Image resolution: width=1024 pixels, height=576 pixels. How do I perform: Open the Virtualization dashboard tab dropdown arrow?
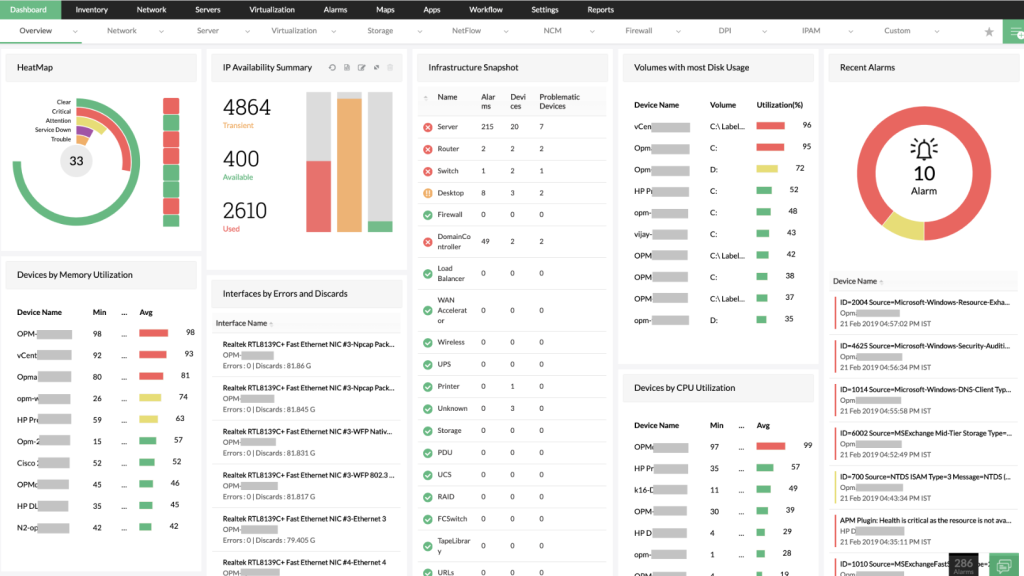[334, 31]
